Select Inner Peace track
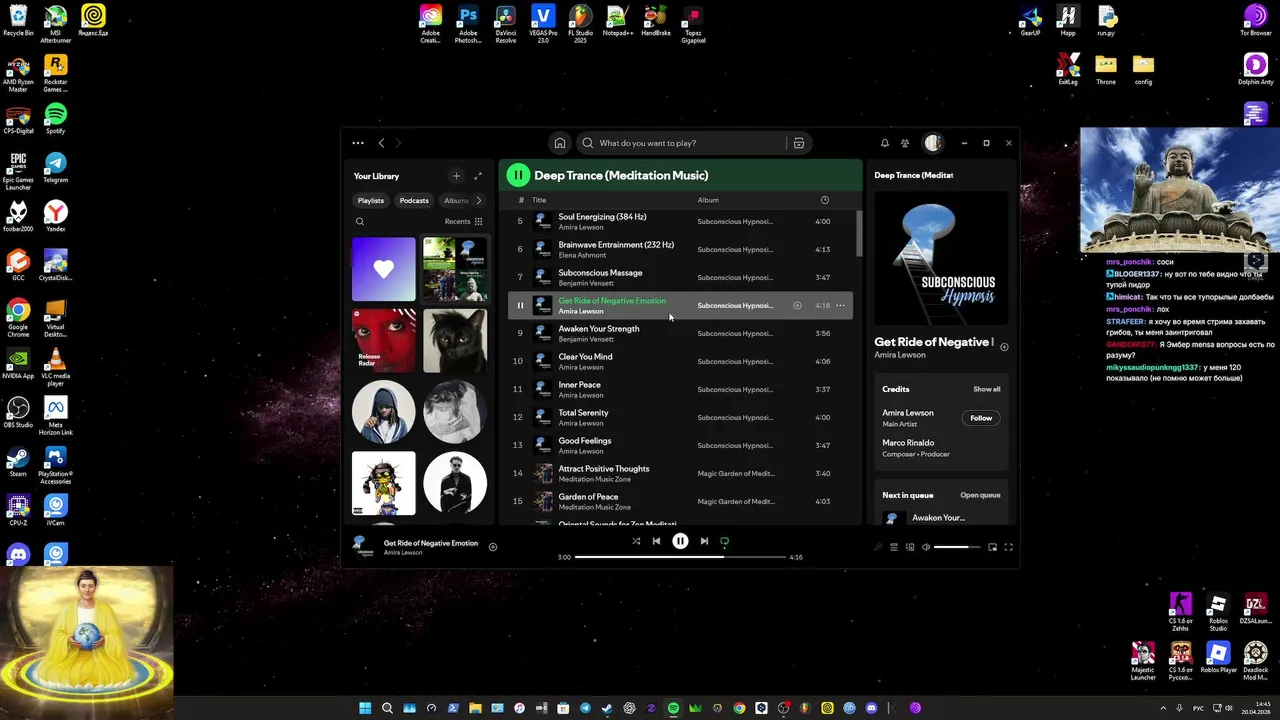The image size is (1280, 720). click(x=680, y=389)
